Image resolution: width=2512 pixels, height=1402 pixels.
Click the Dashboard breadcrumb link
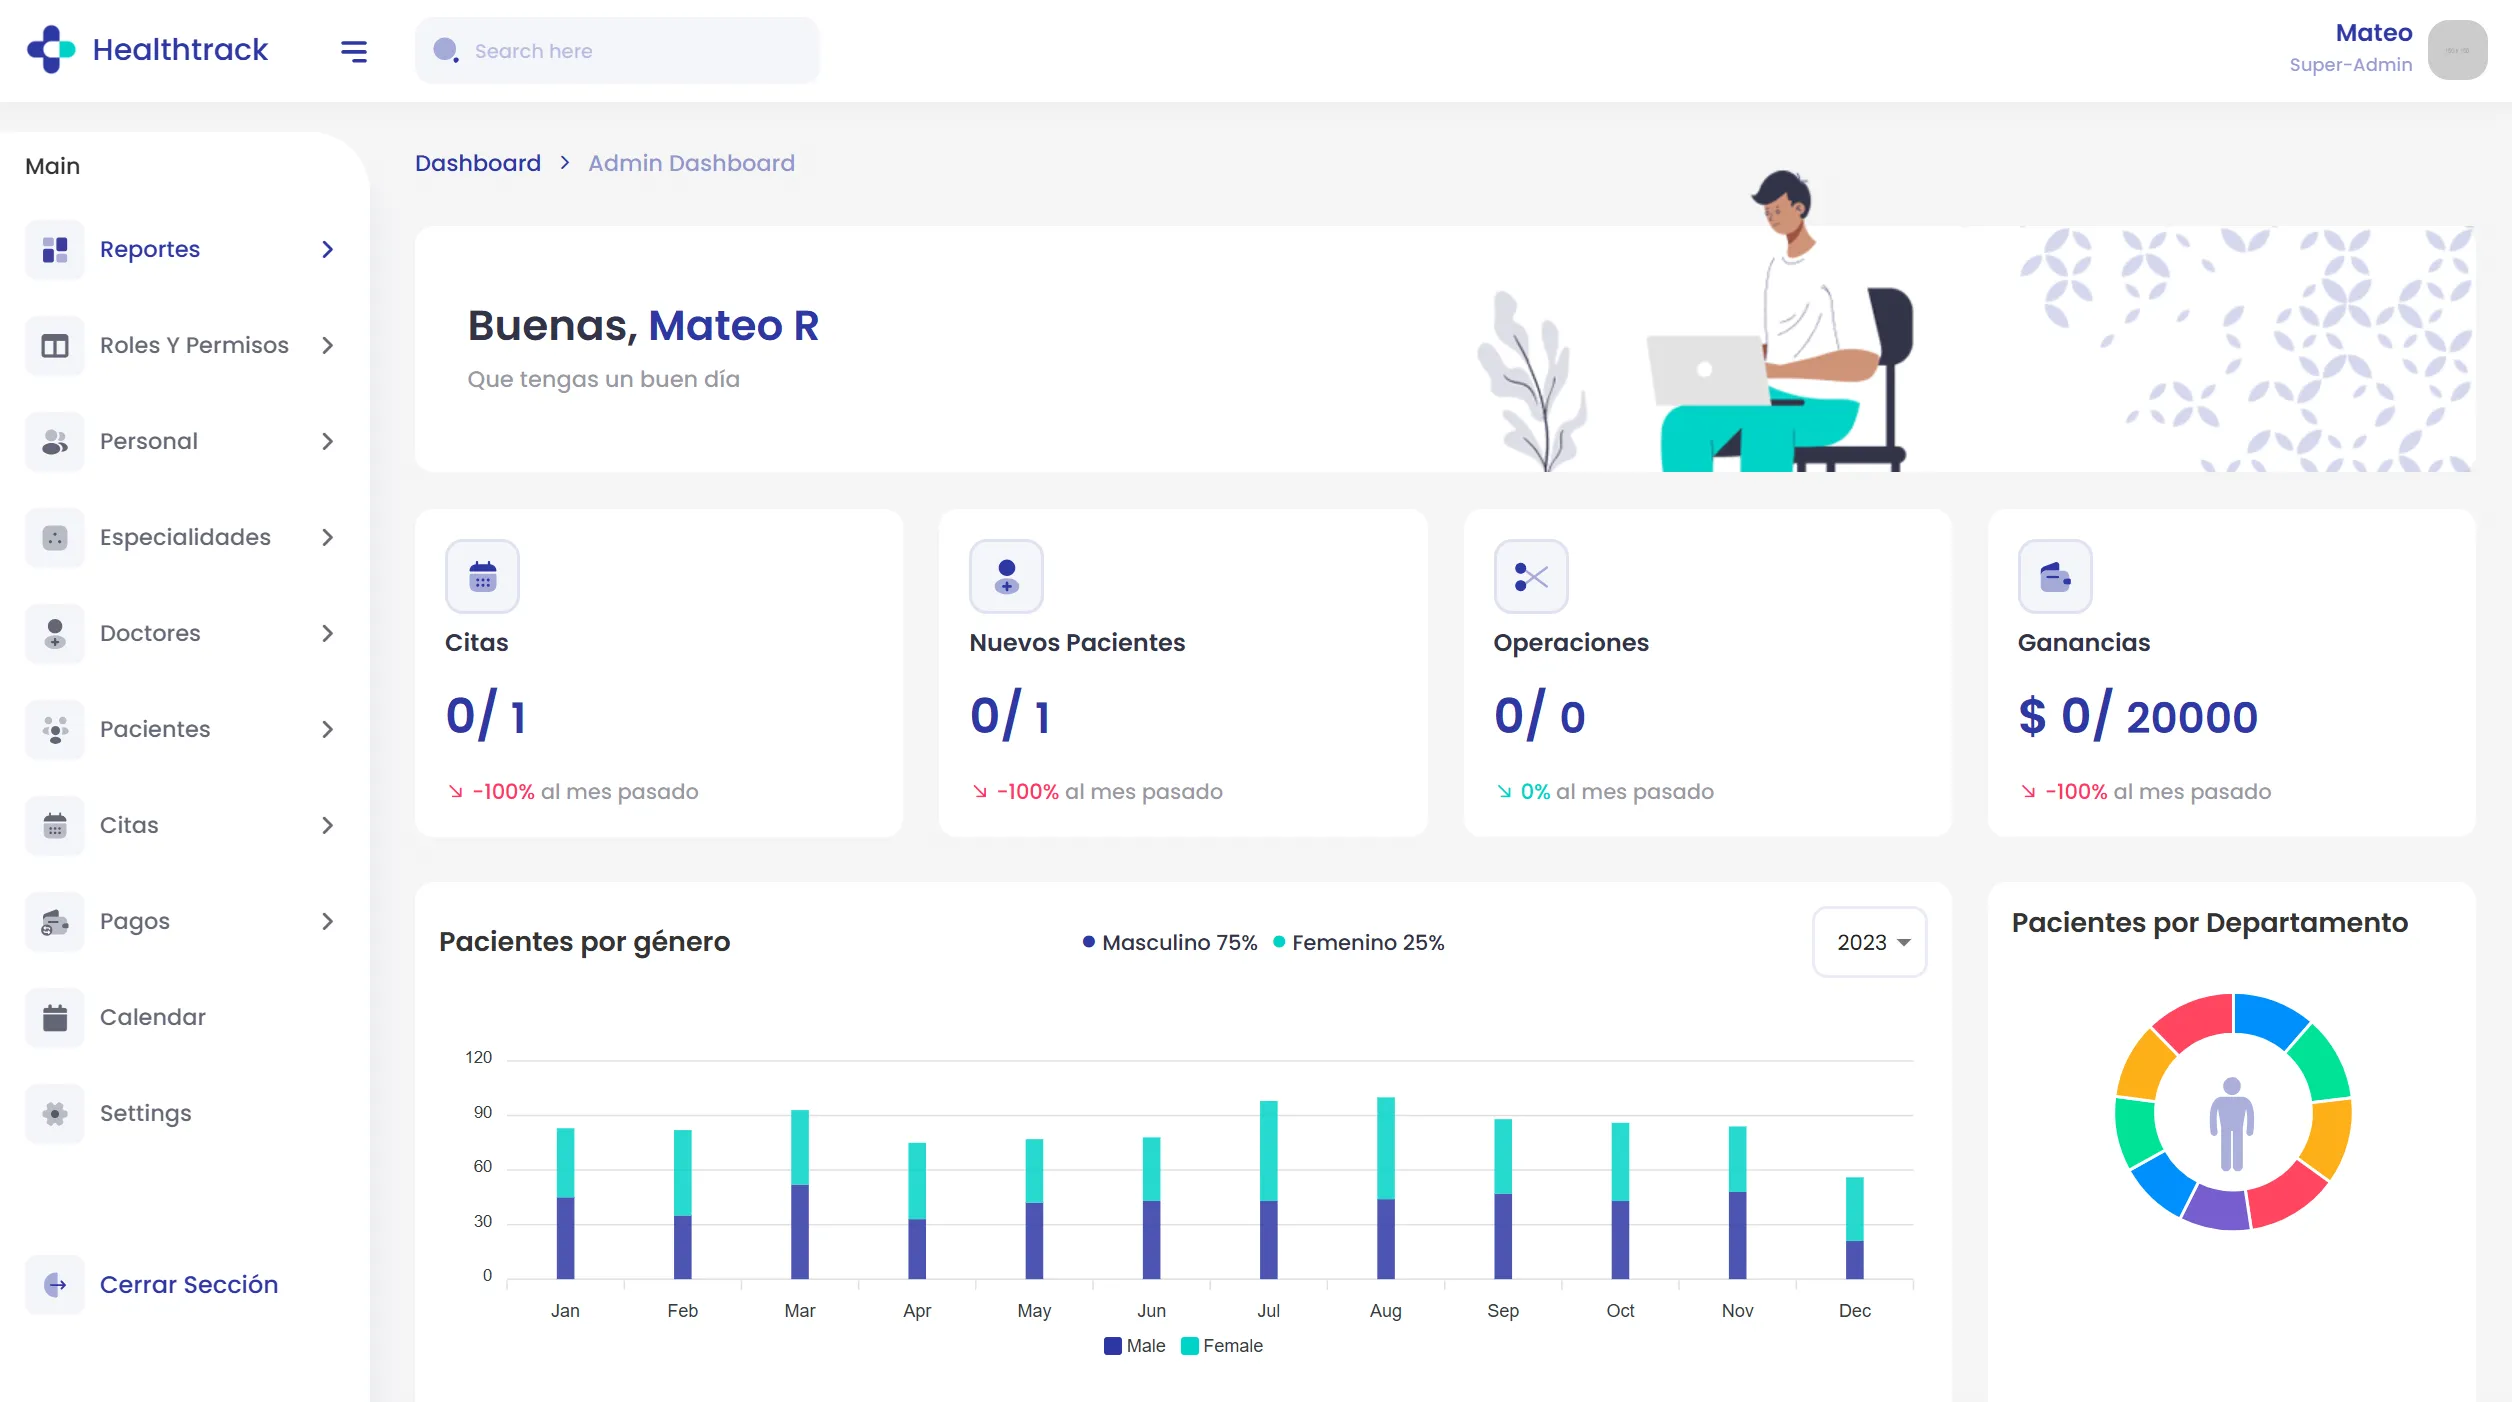pyautogui.click(x=478, y=163)
